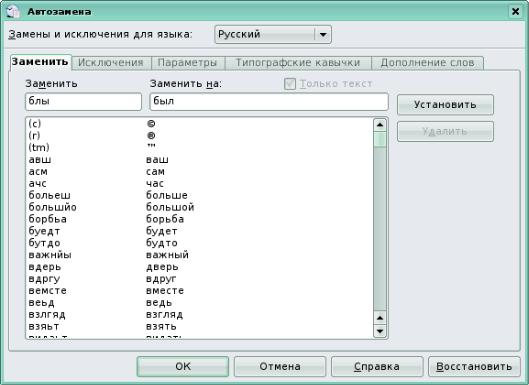Click the application icon in the title bar
This screenshot has height=385, width=529.
pos(13,11)
